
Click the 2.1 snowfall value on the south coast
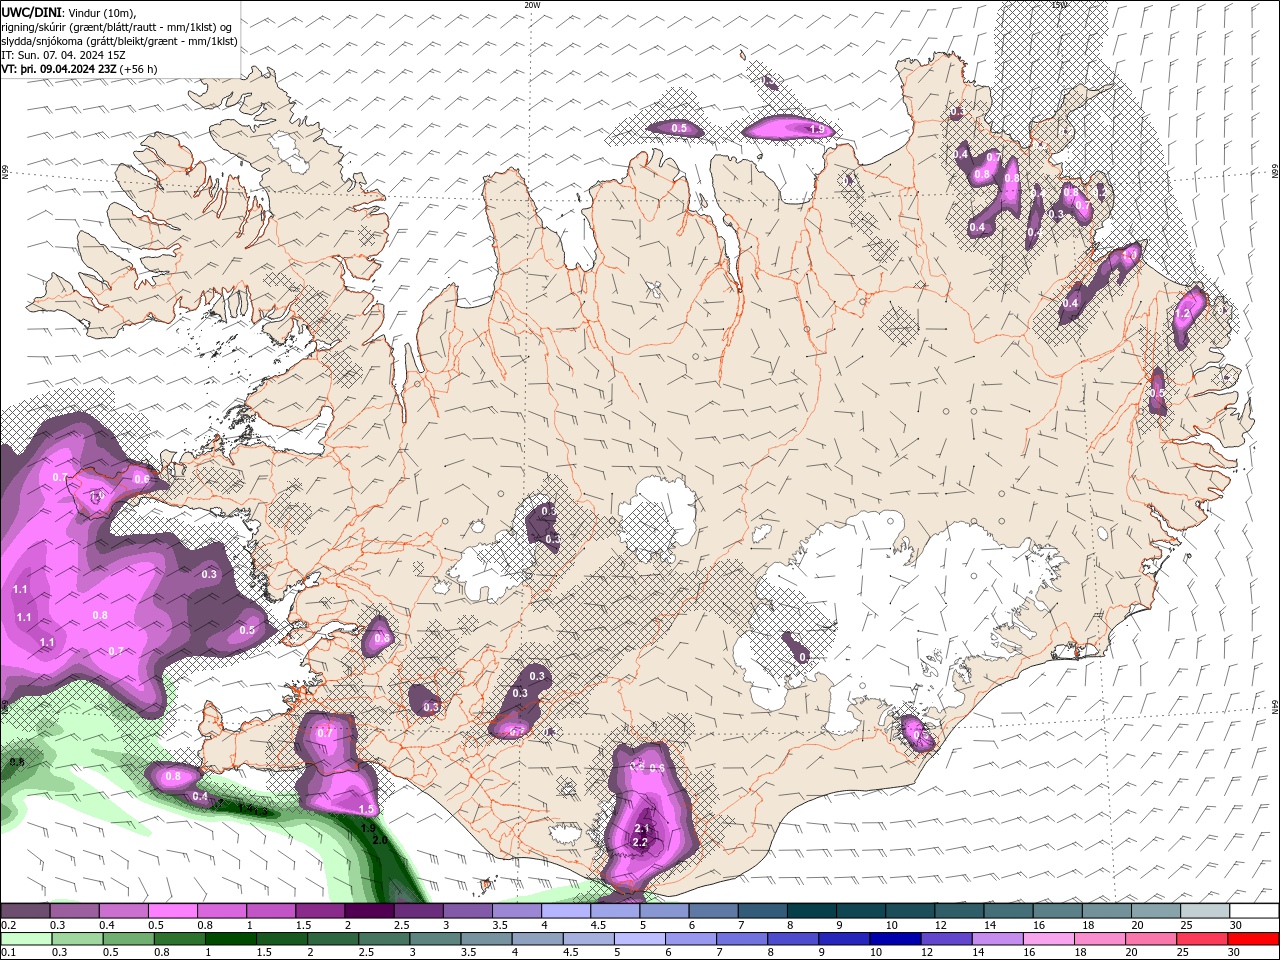642,829
